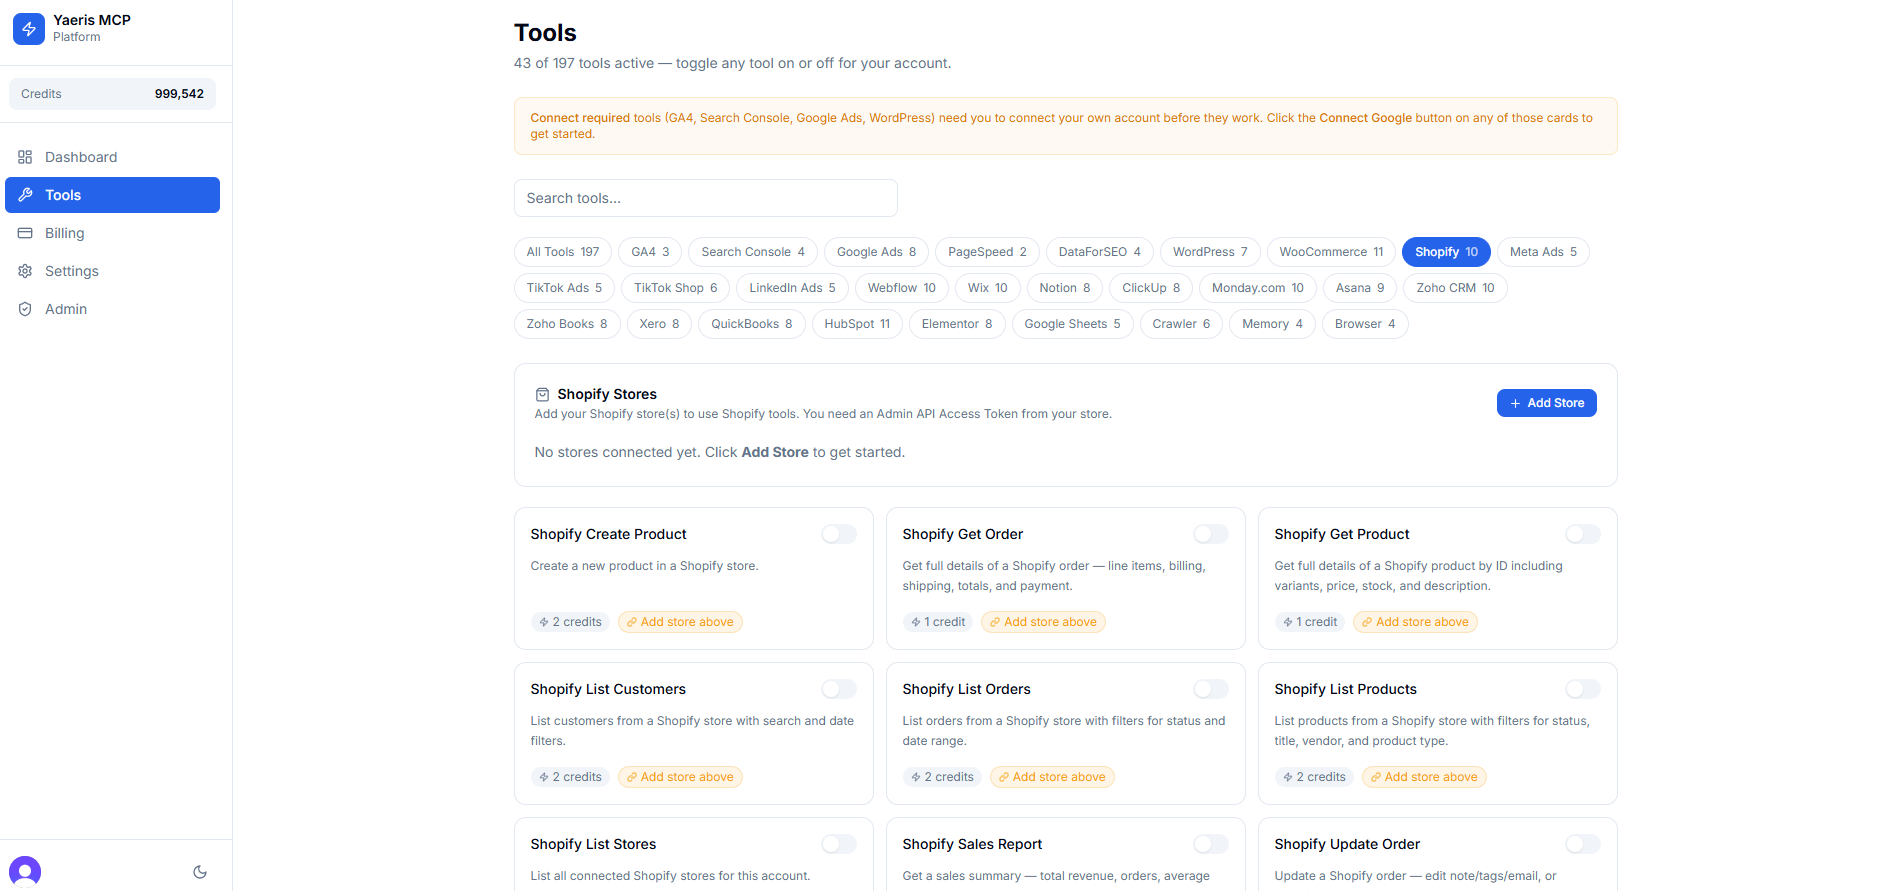This screenshot has height=891, width=1882.
Task: Show Notion tools
Action: click(x=1064, y=288)
